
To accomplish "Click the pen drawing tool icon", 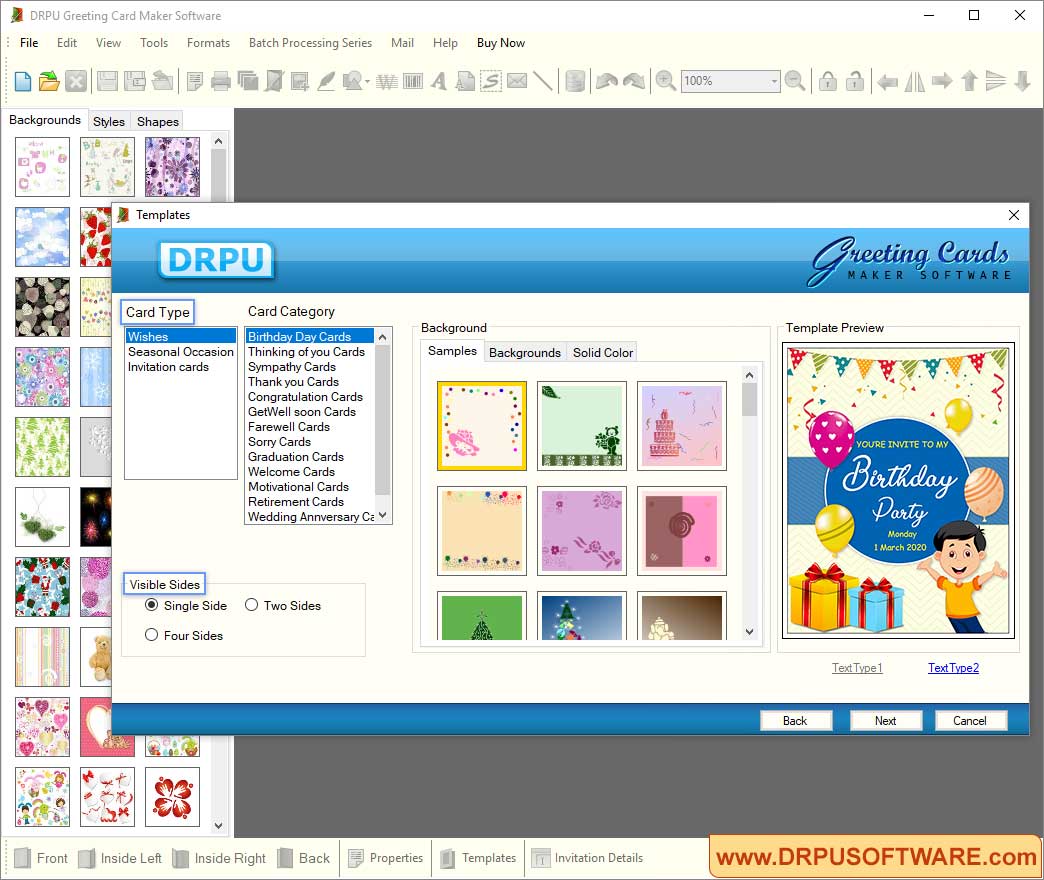I will tap(326, 81).
